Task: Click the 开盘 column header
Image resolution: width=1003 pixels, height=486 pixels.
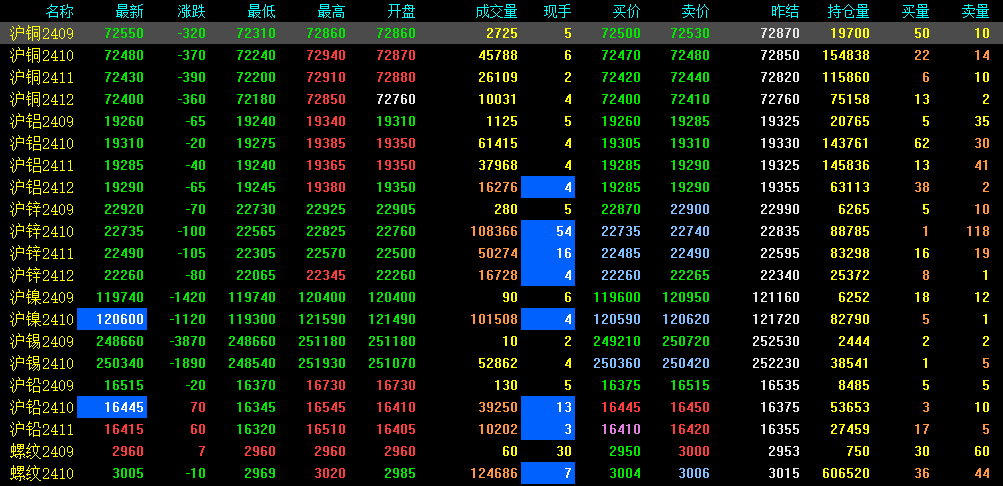Action: click(402, 11)
